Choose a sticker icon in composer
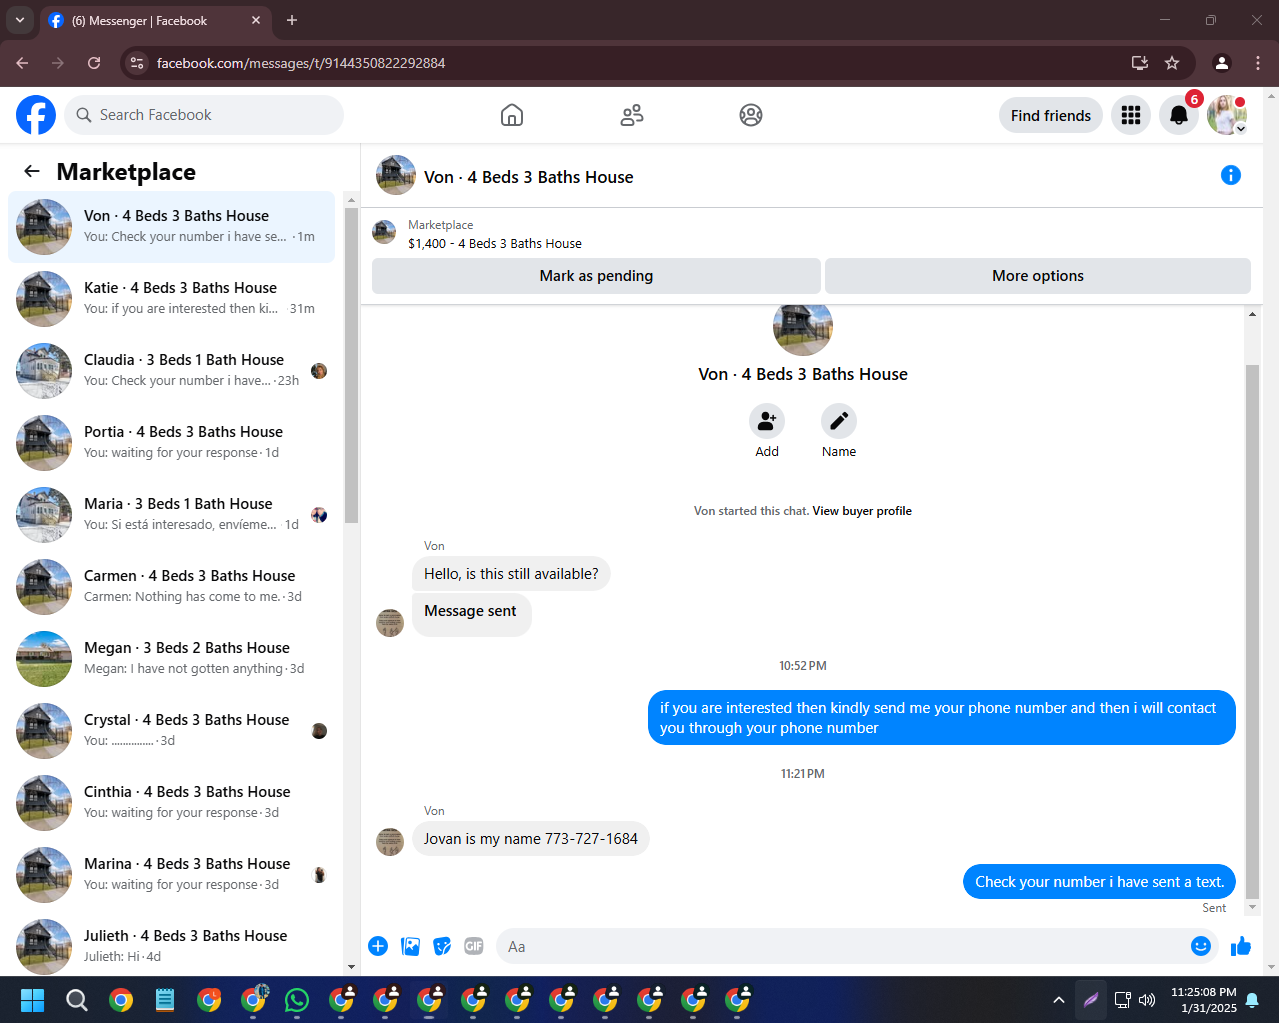This screenshot has height=1023, width=1279. [442, 946]
